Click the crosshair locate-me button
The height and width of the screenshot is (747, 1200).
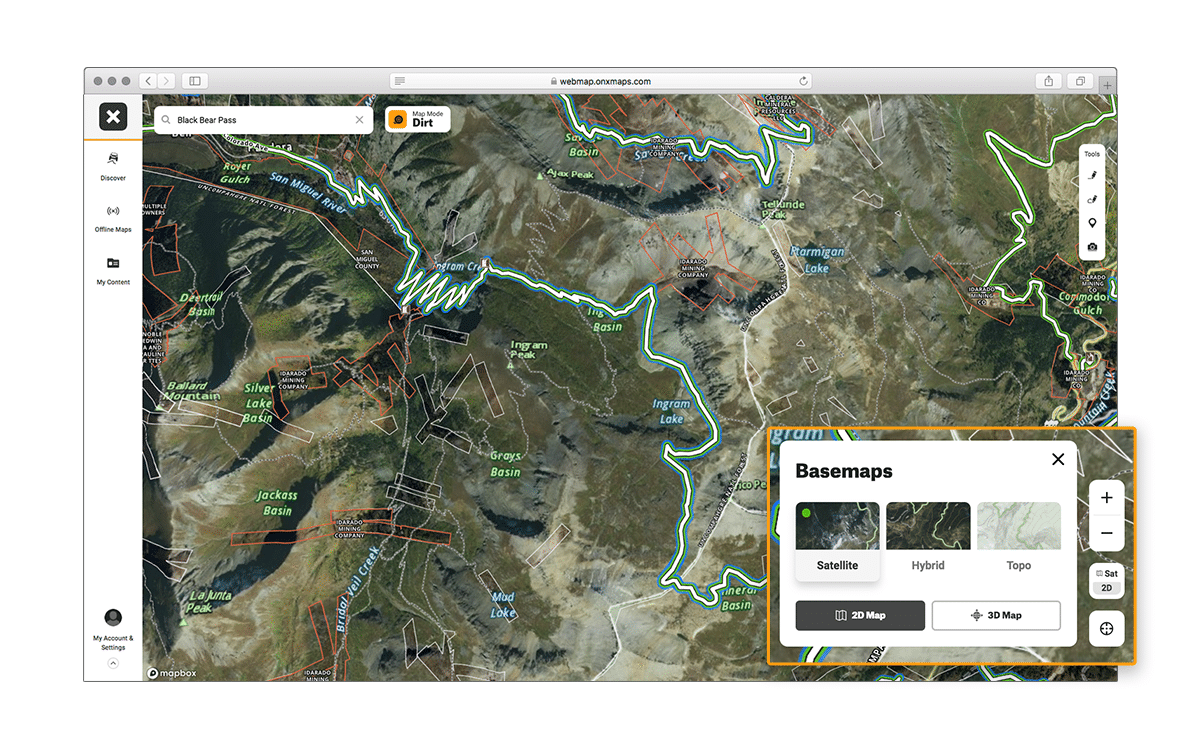[x=1106, y=629]
